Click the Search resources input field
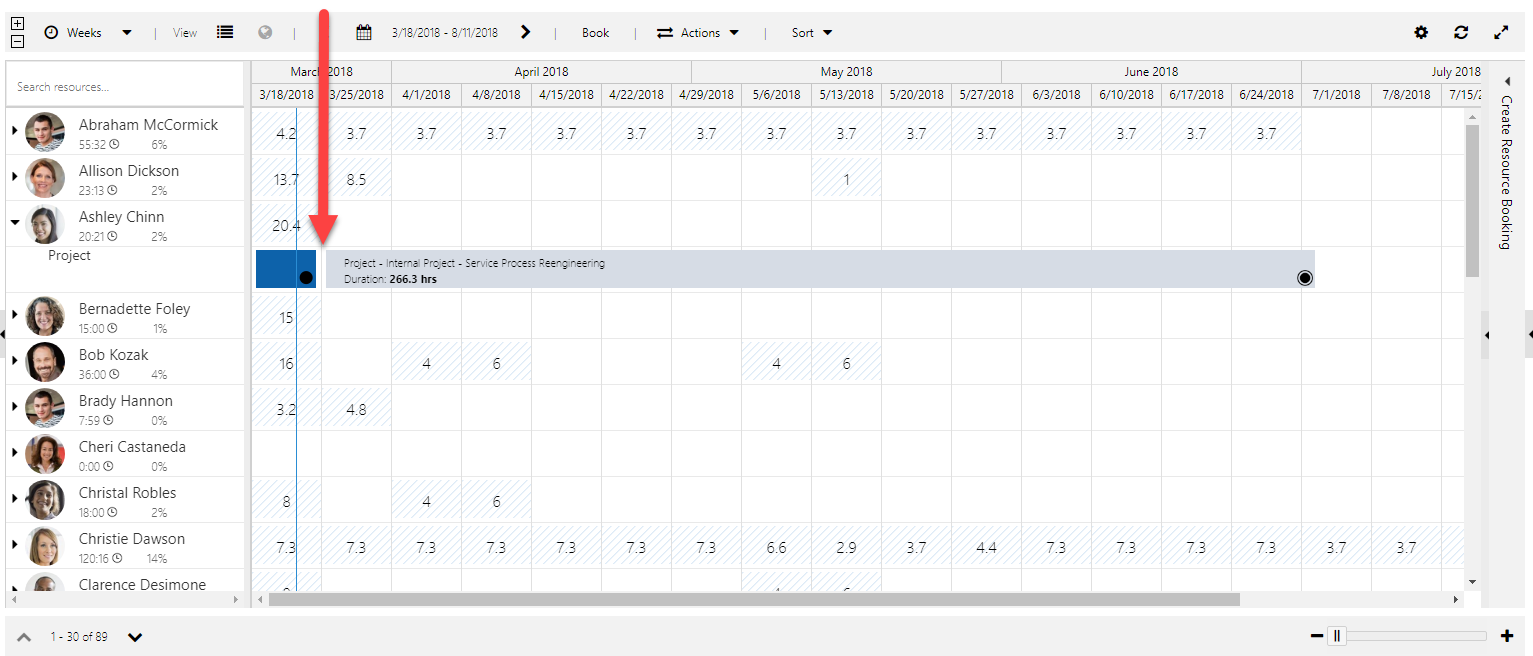1533x656 pixels. click(124, 87)
